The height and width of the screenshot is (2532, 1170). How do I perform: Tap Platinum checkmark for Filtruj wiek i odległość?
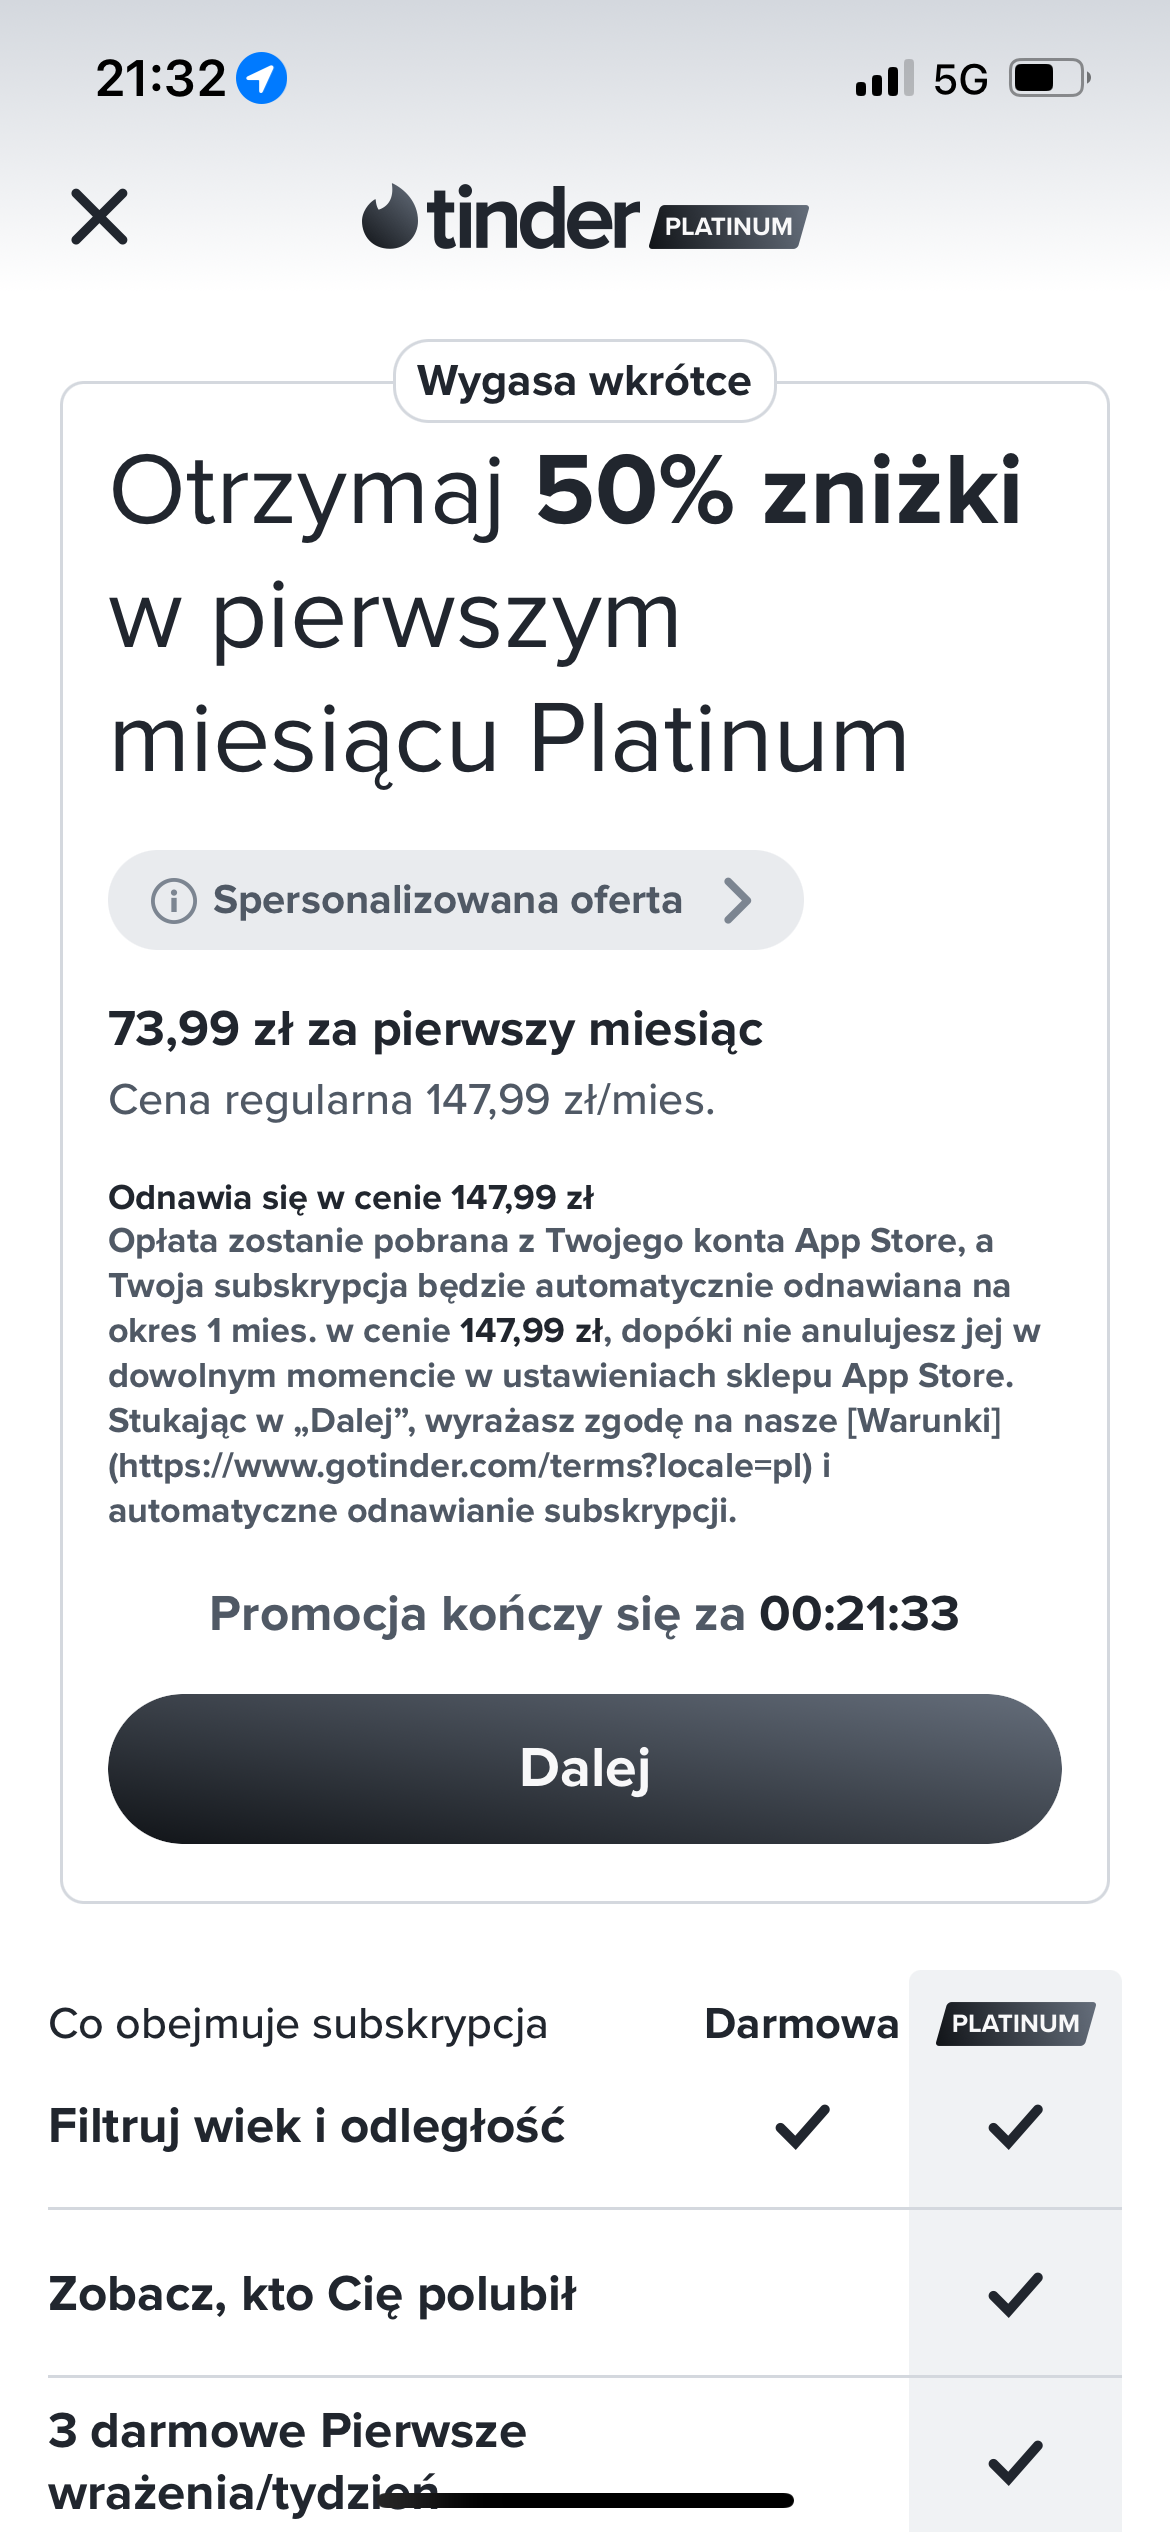(x=1015, y=2127)
